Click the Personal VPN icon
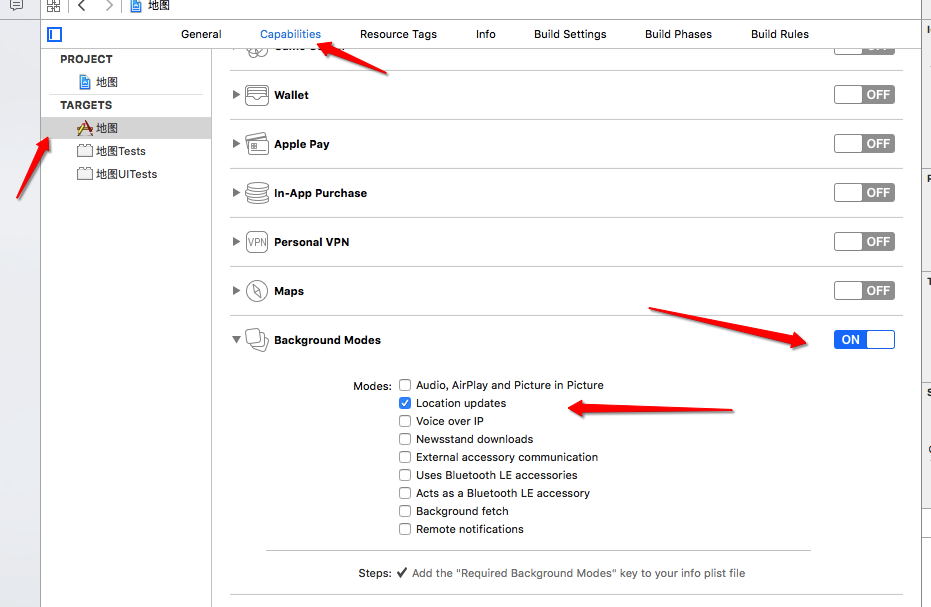 point(257,242)
